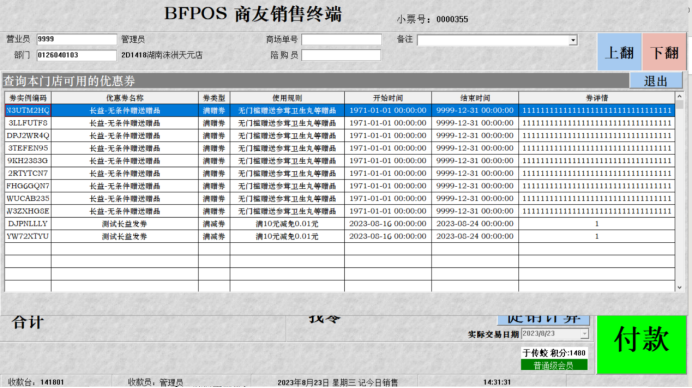Click member info 于传蛟 积分:1480
This screenshot has width=692, height=388.
pos(554,353)
